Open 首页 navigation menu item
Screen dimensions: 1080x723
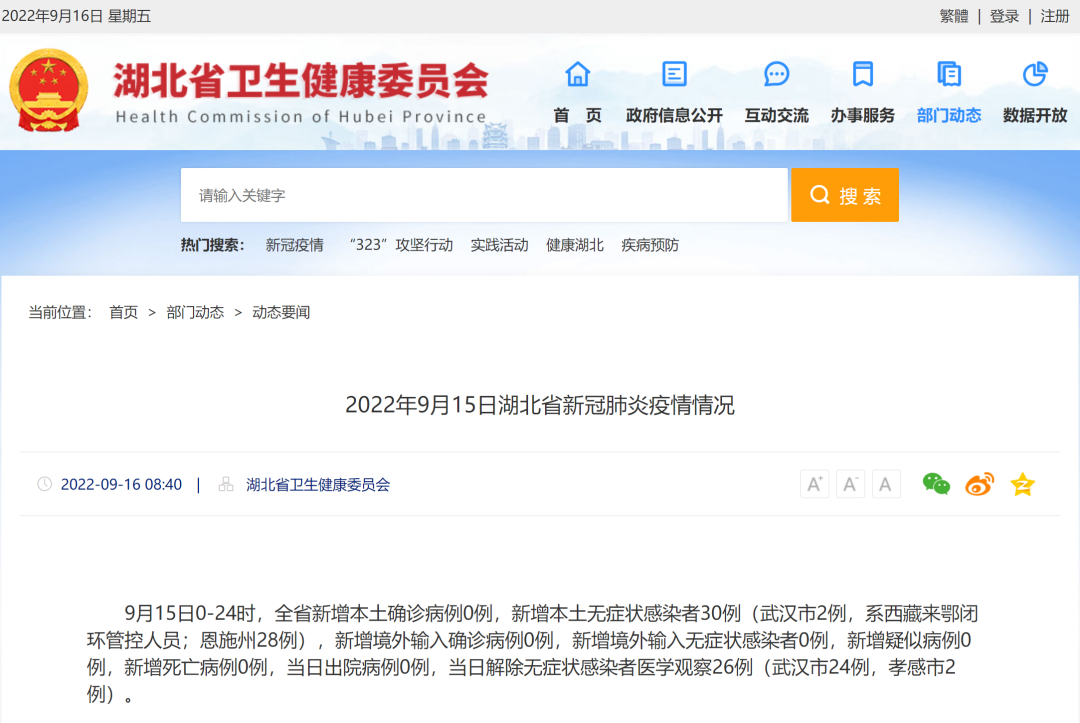click(x=577, y=116)
